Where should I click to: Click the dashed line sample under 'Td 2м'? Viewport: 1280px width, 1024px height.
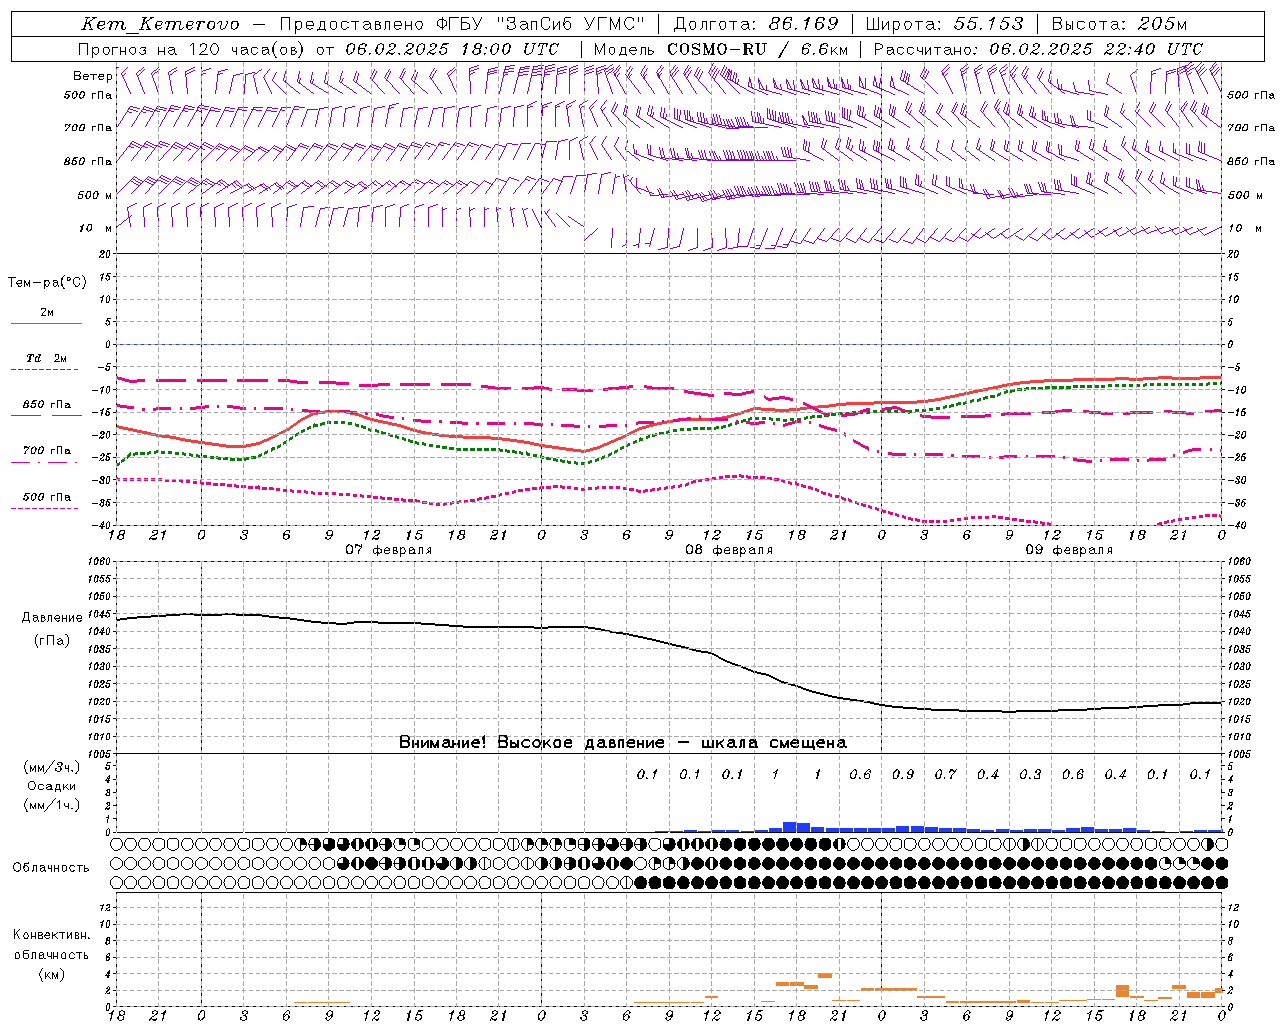coord(45,370)
